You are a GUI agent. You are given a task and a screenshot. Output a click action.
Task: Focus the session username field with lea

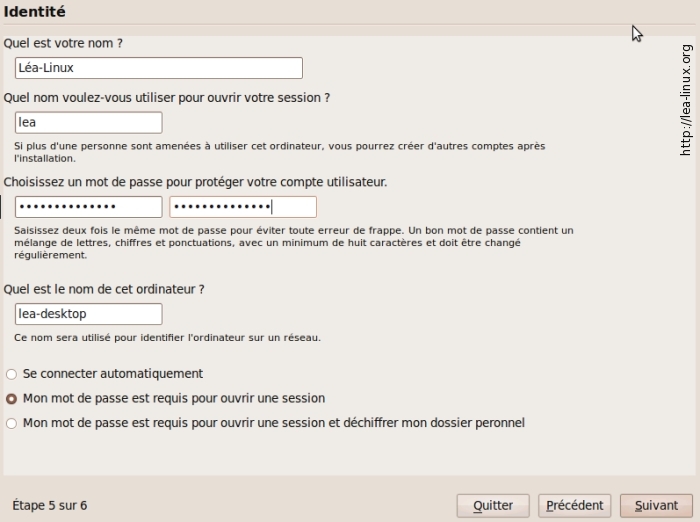click(88, 122)
